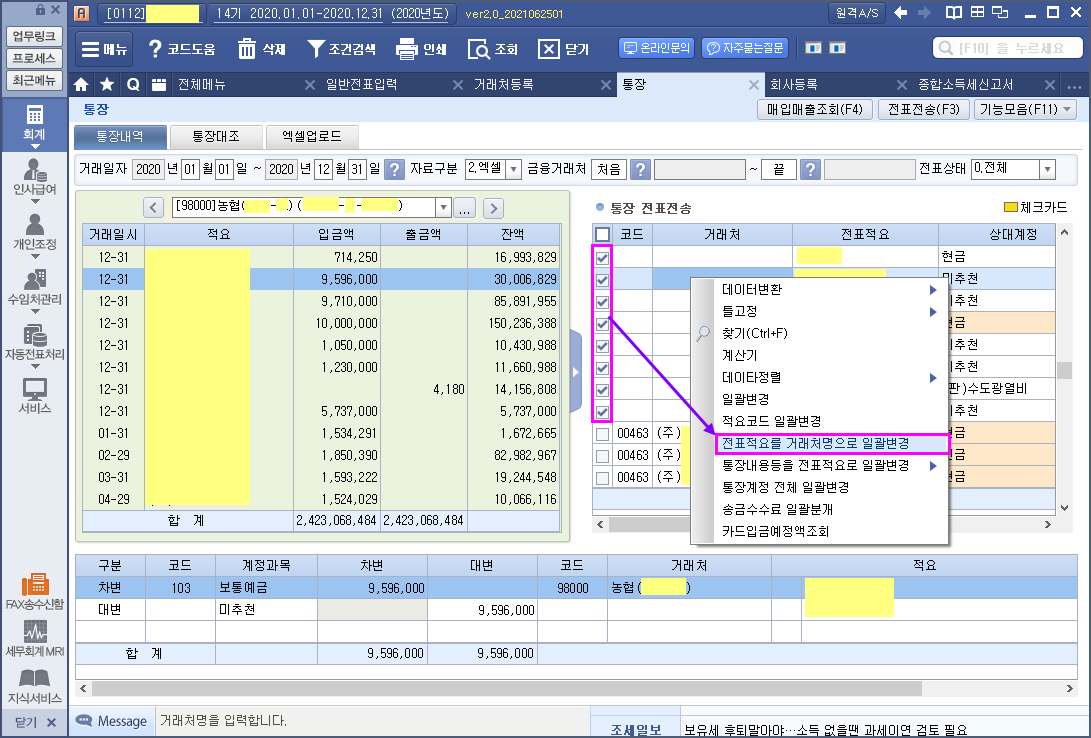Click the 삭제 trash icon

(x=247, y=49)
